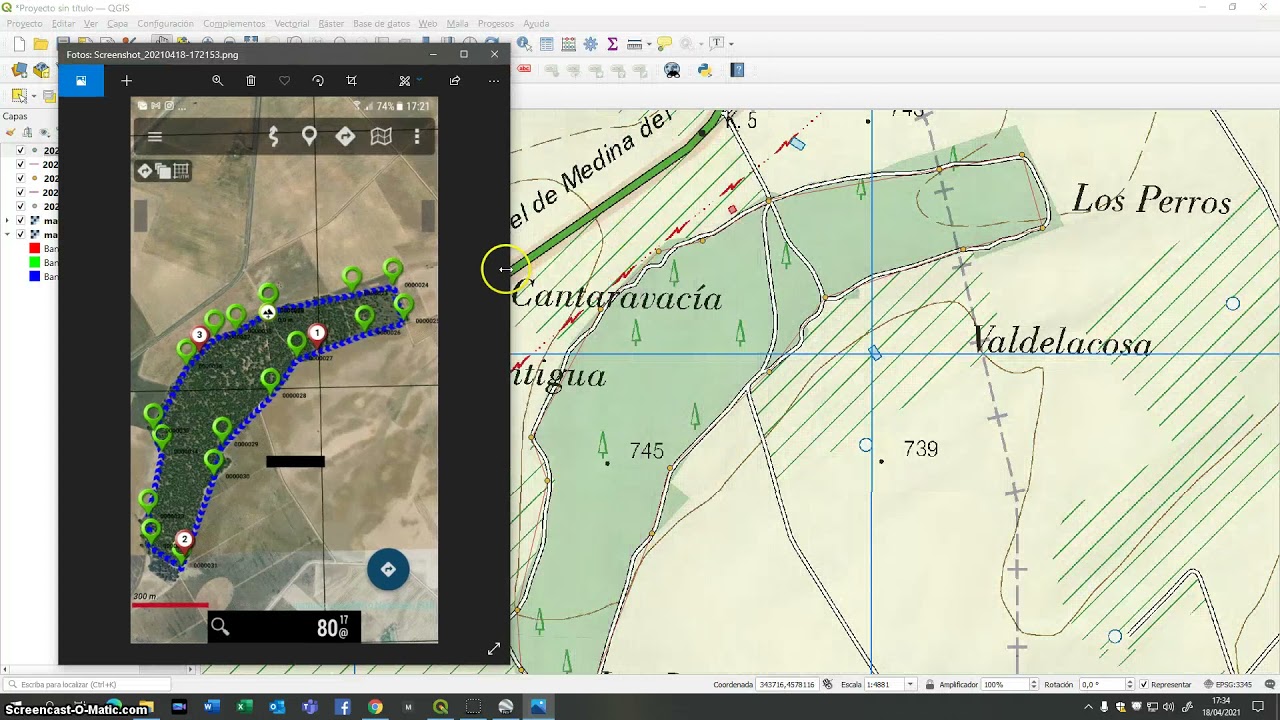
Task: Open the Identify Features tool in QGIS
Action: [524, 44]
